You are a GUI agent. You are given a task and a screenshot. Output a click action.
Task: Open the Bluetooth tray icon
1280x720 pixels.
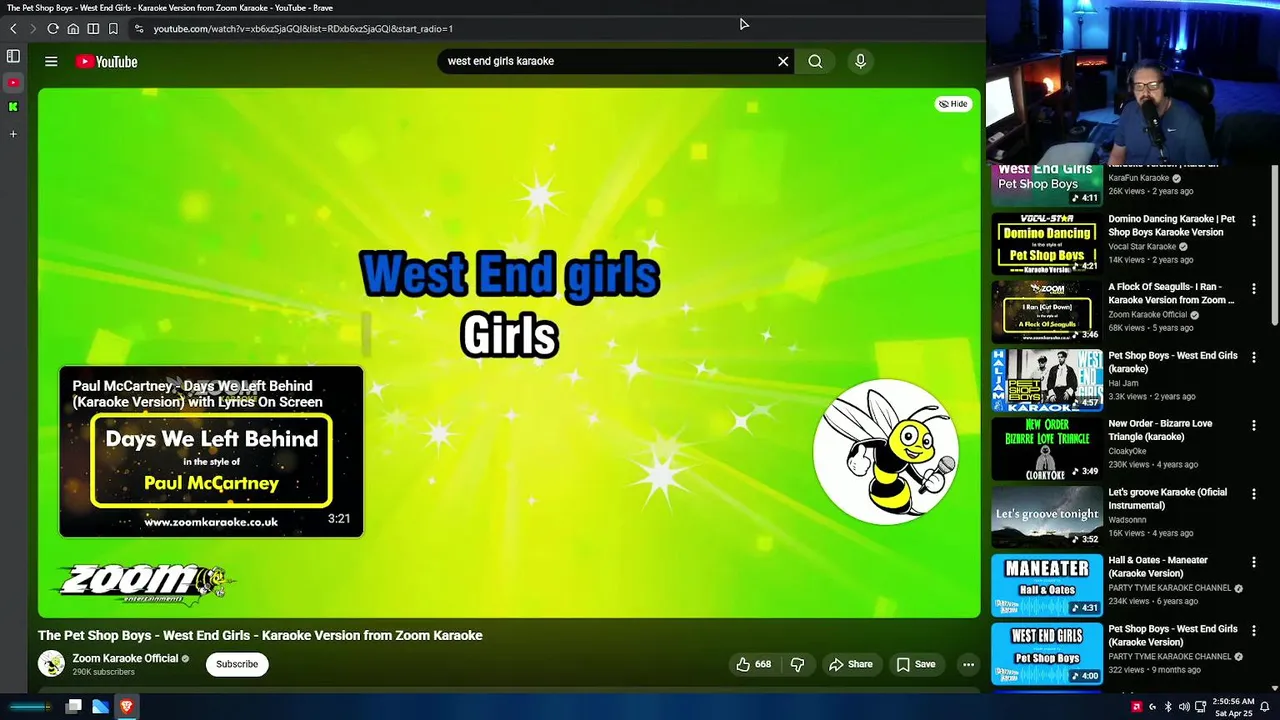[x=1168, y=707]
